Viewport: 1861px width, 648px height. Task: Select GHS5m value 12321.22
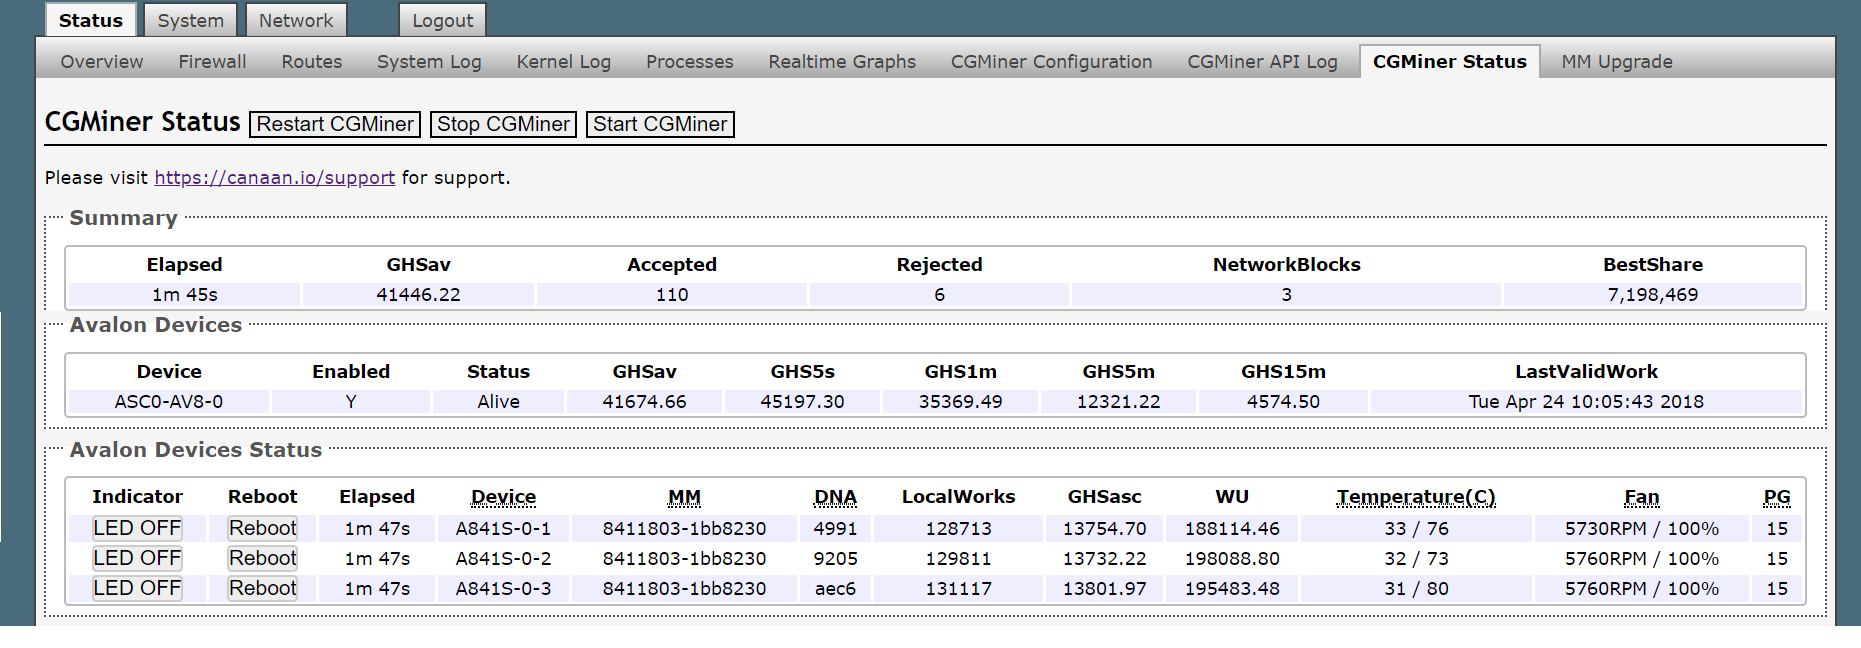click(1118, 402)
